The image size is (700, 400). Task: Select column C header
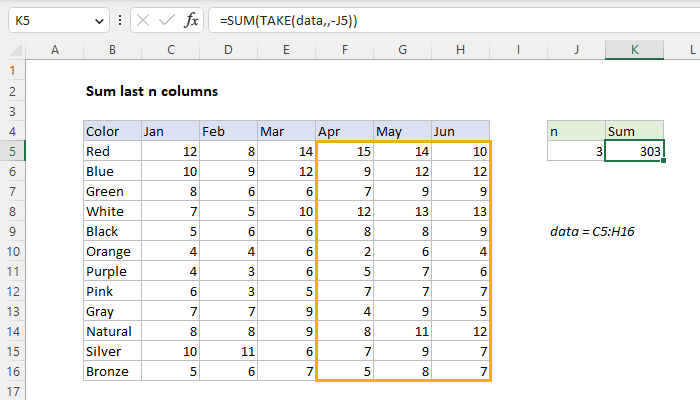click(x=171, y=50)
